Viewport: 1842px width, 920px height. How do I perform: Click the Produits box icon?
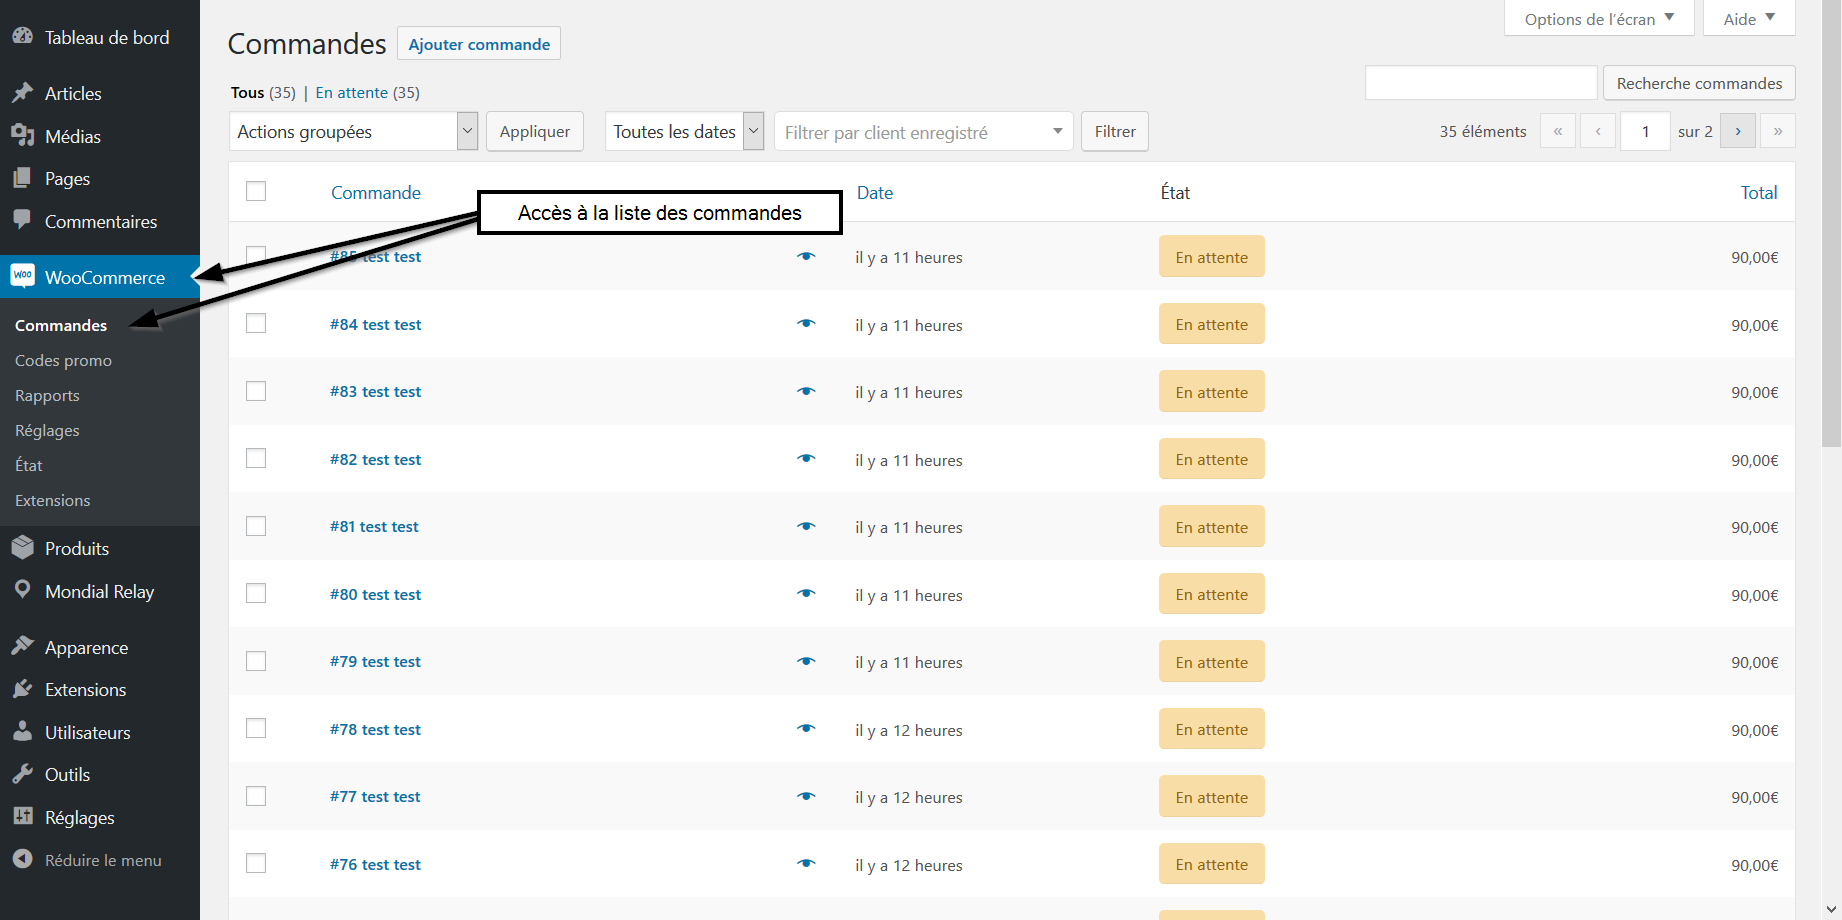tap(22, 548)
